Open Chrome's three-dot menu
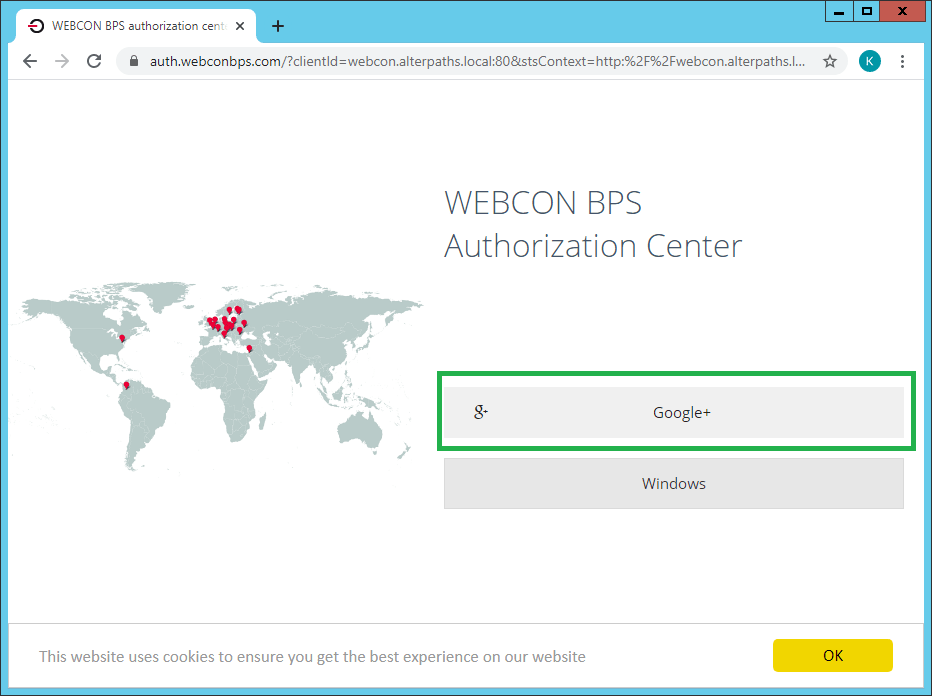The image size is (932, 696). [902, 61]
